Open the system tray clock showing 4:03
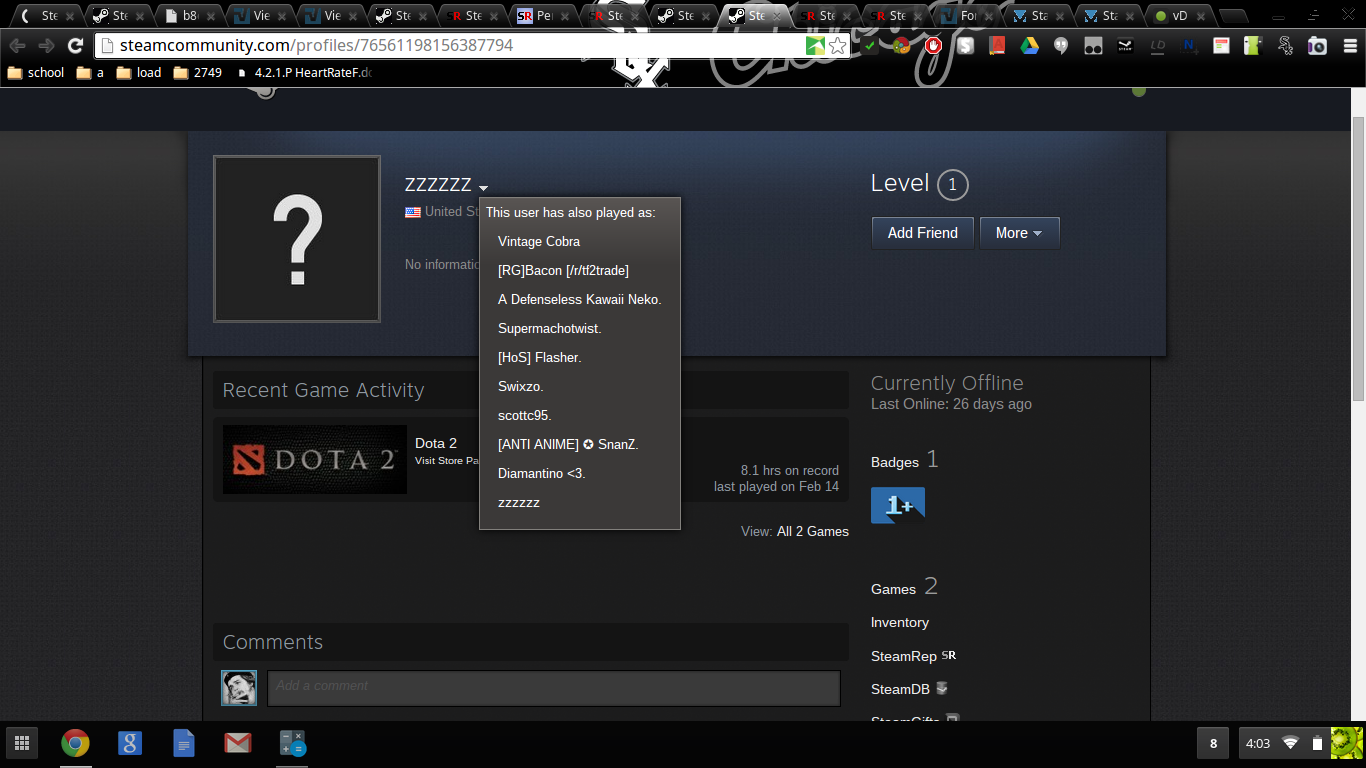Viewport: 1366px width, 768px height. point(1258,743)
